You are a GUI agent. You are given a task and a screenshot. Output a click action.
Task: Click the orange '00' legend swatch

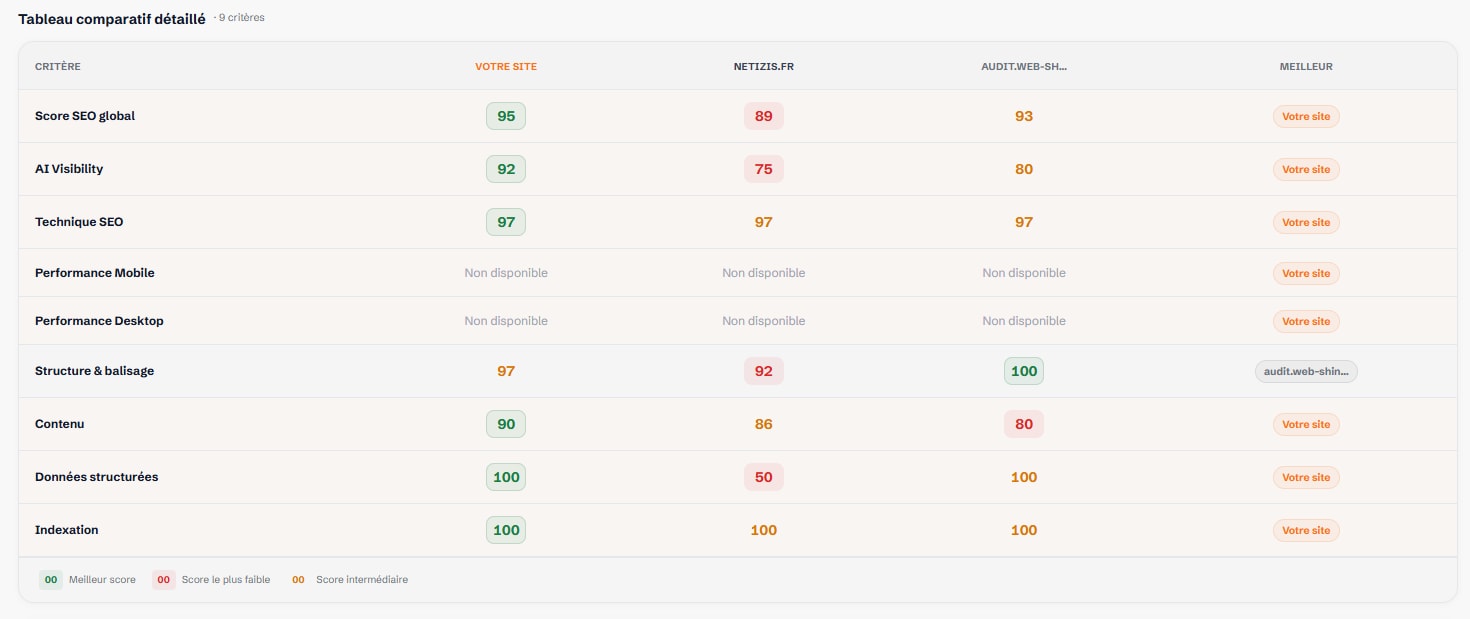tap(298, 579)
